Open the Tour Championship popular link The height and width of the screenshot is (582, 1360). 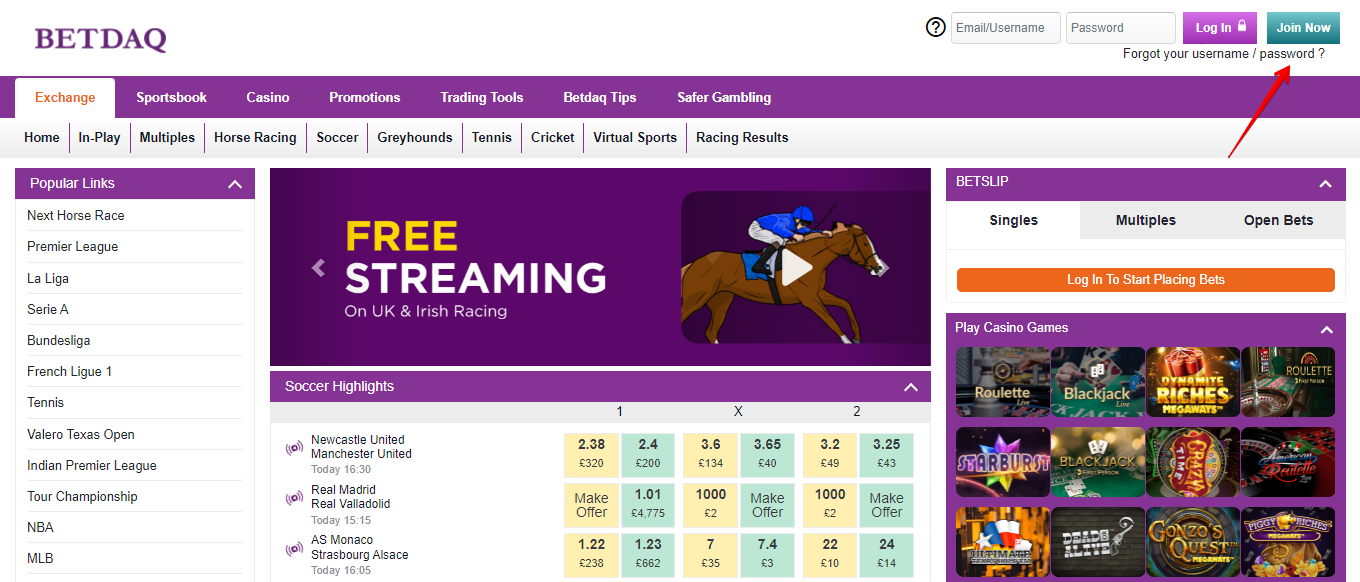point(82,497)
